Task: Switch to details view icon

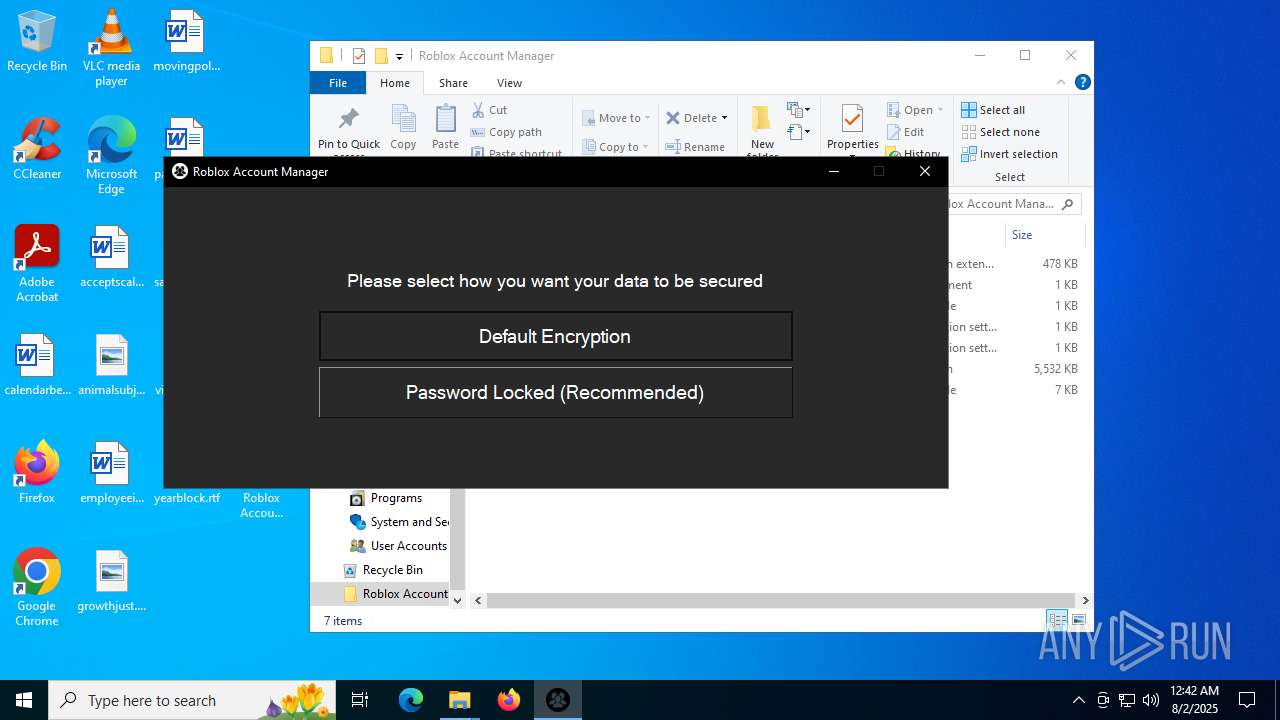Action: tap(1057, 621)
